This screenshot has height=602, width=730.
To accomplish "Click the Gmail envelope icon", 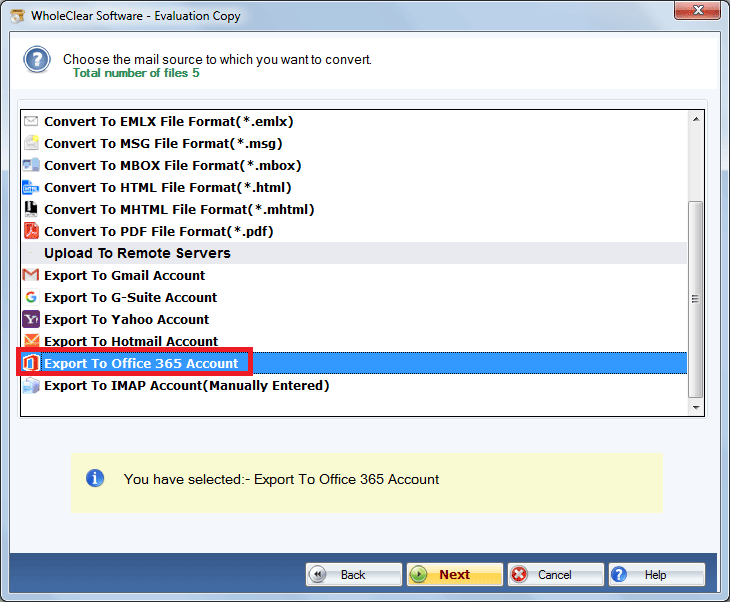I will pyautogui.click(x=31, y=275).
